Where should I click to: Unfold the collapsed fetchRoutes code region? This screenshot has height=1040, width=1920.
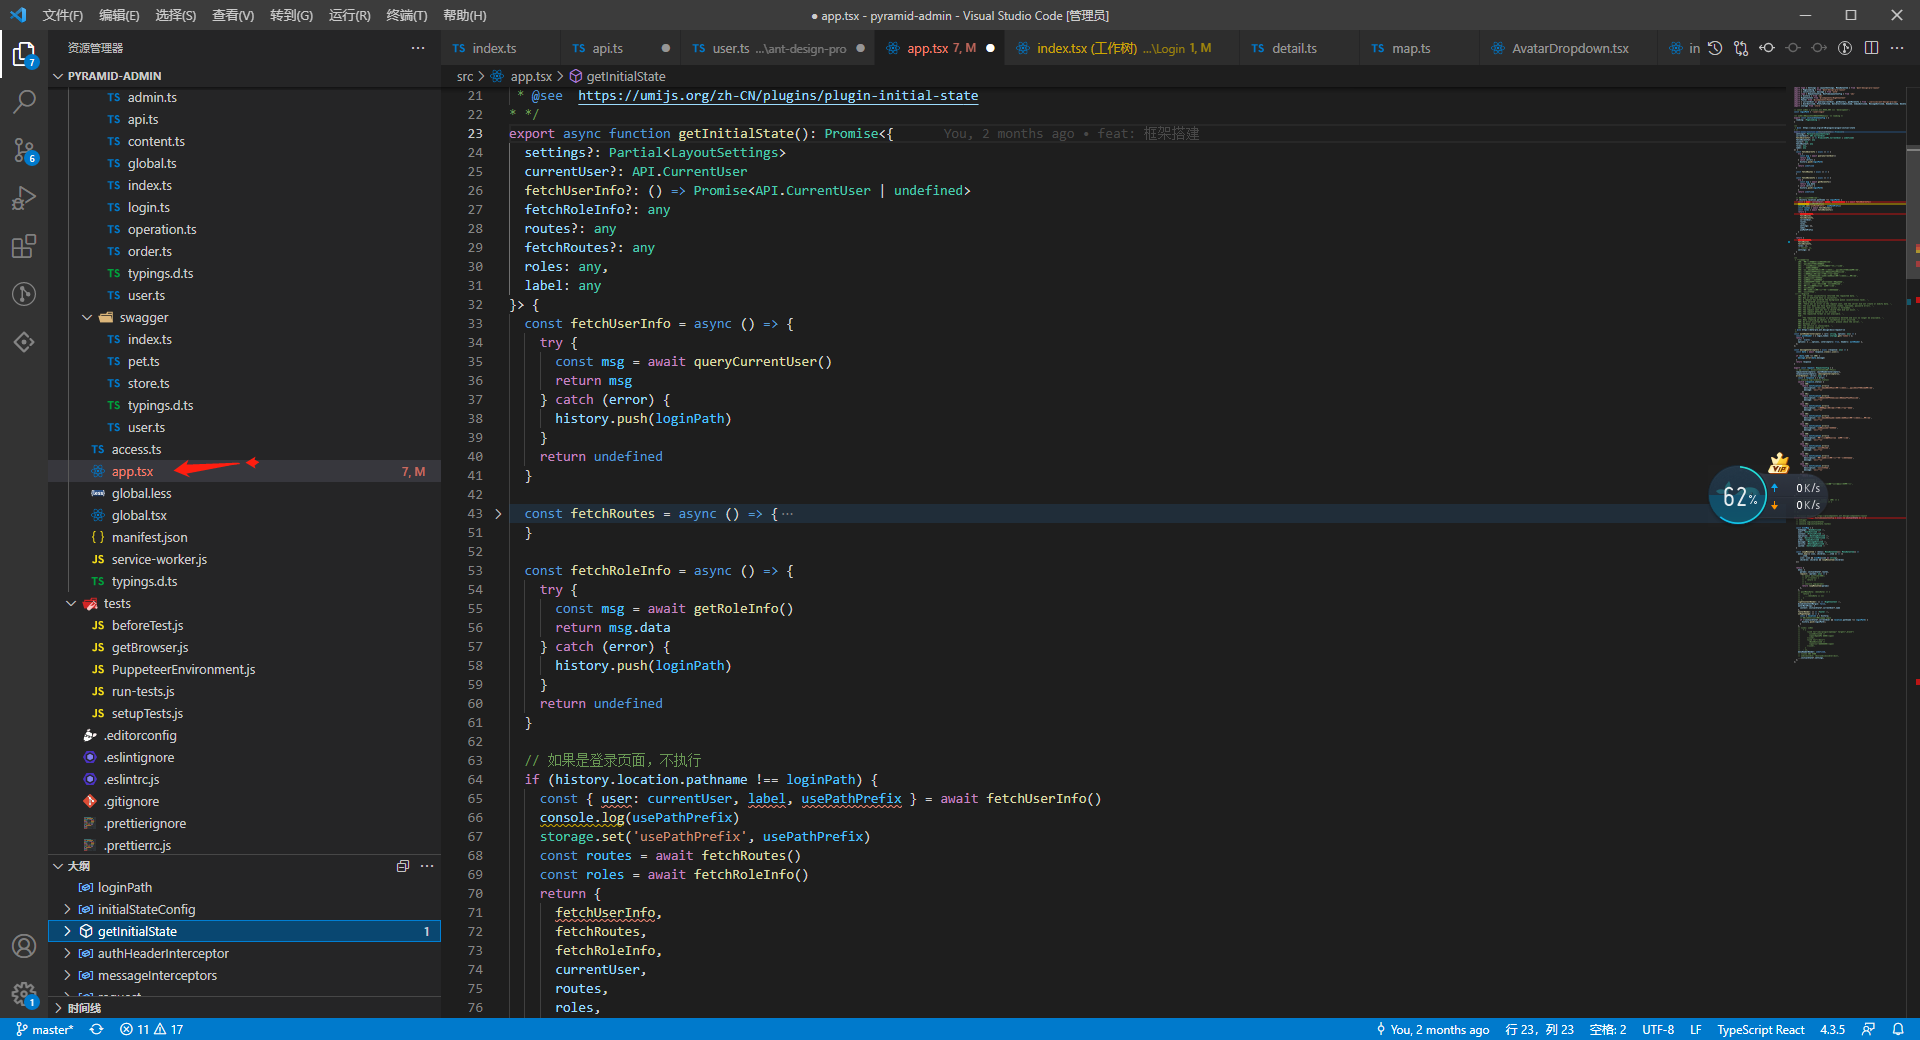(498, 513)
